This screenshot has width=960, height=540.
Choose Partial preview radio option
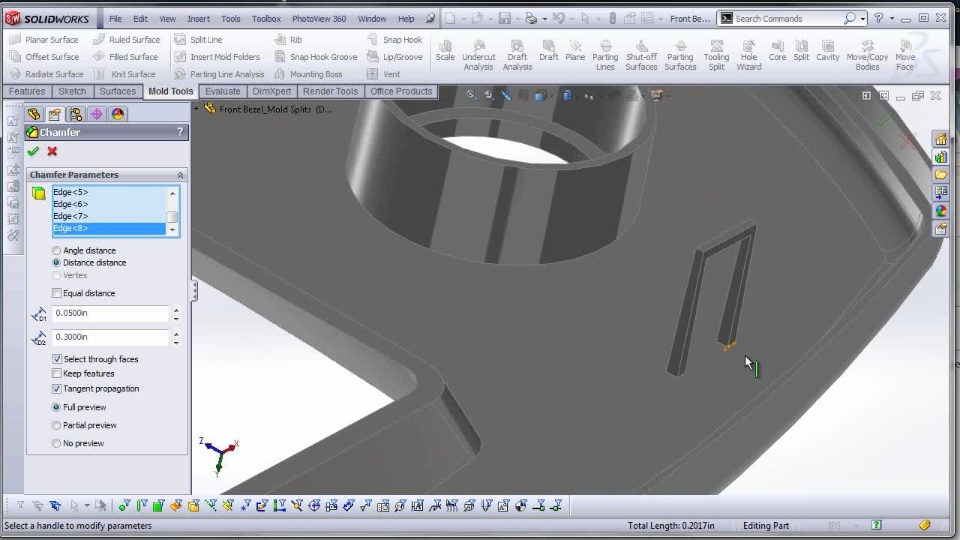tap(56, 426)
